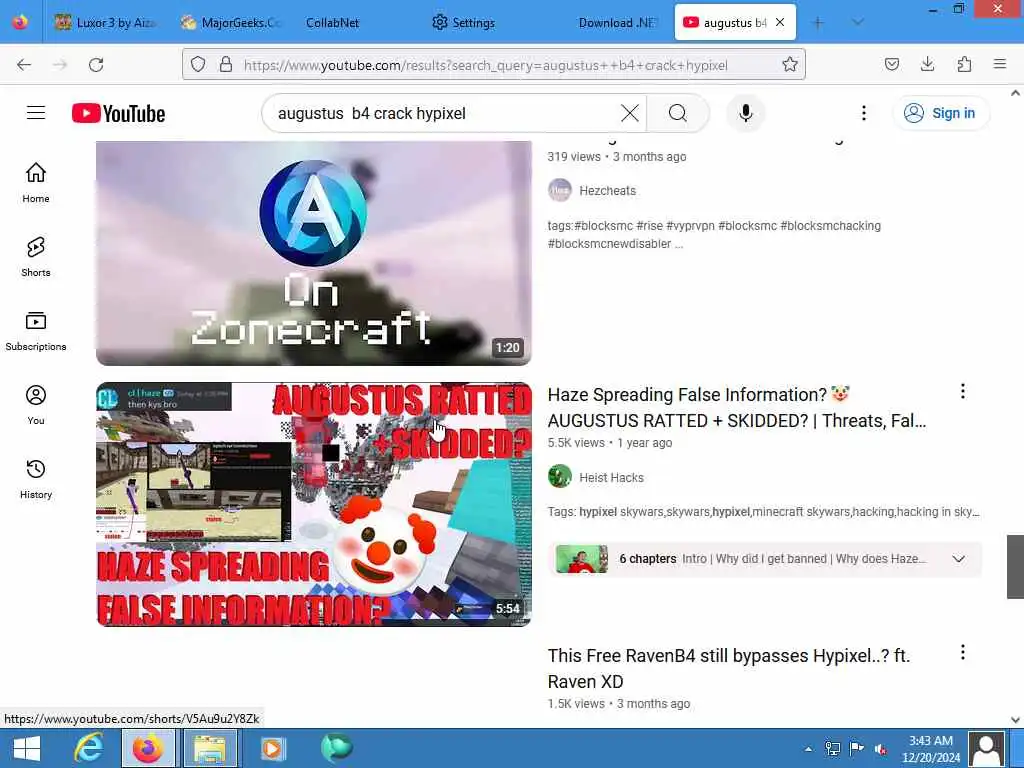The image size is (1024, 768).
Task: Reload the page
Action: pyautogui.click(x=96, y=65)
